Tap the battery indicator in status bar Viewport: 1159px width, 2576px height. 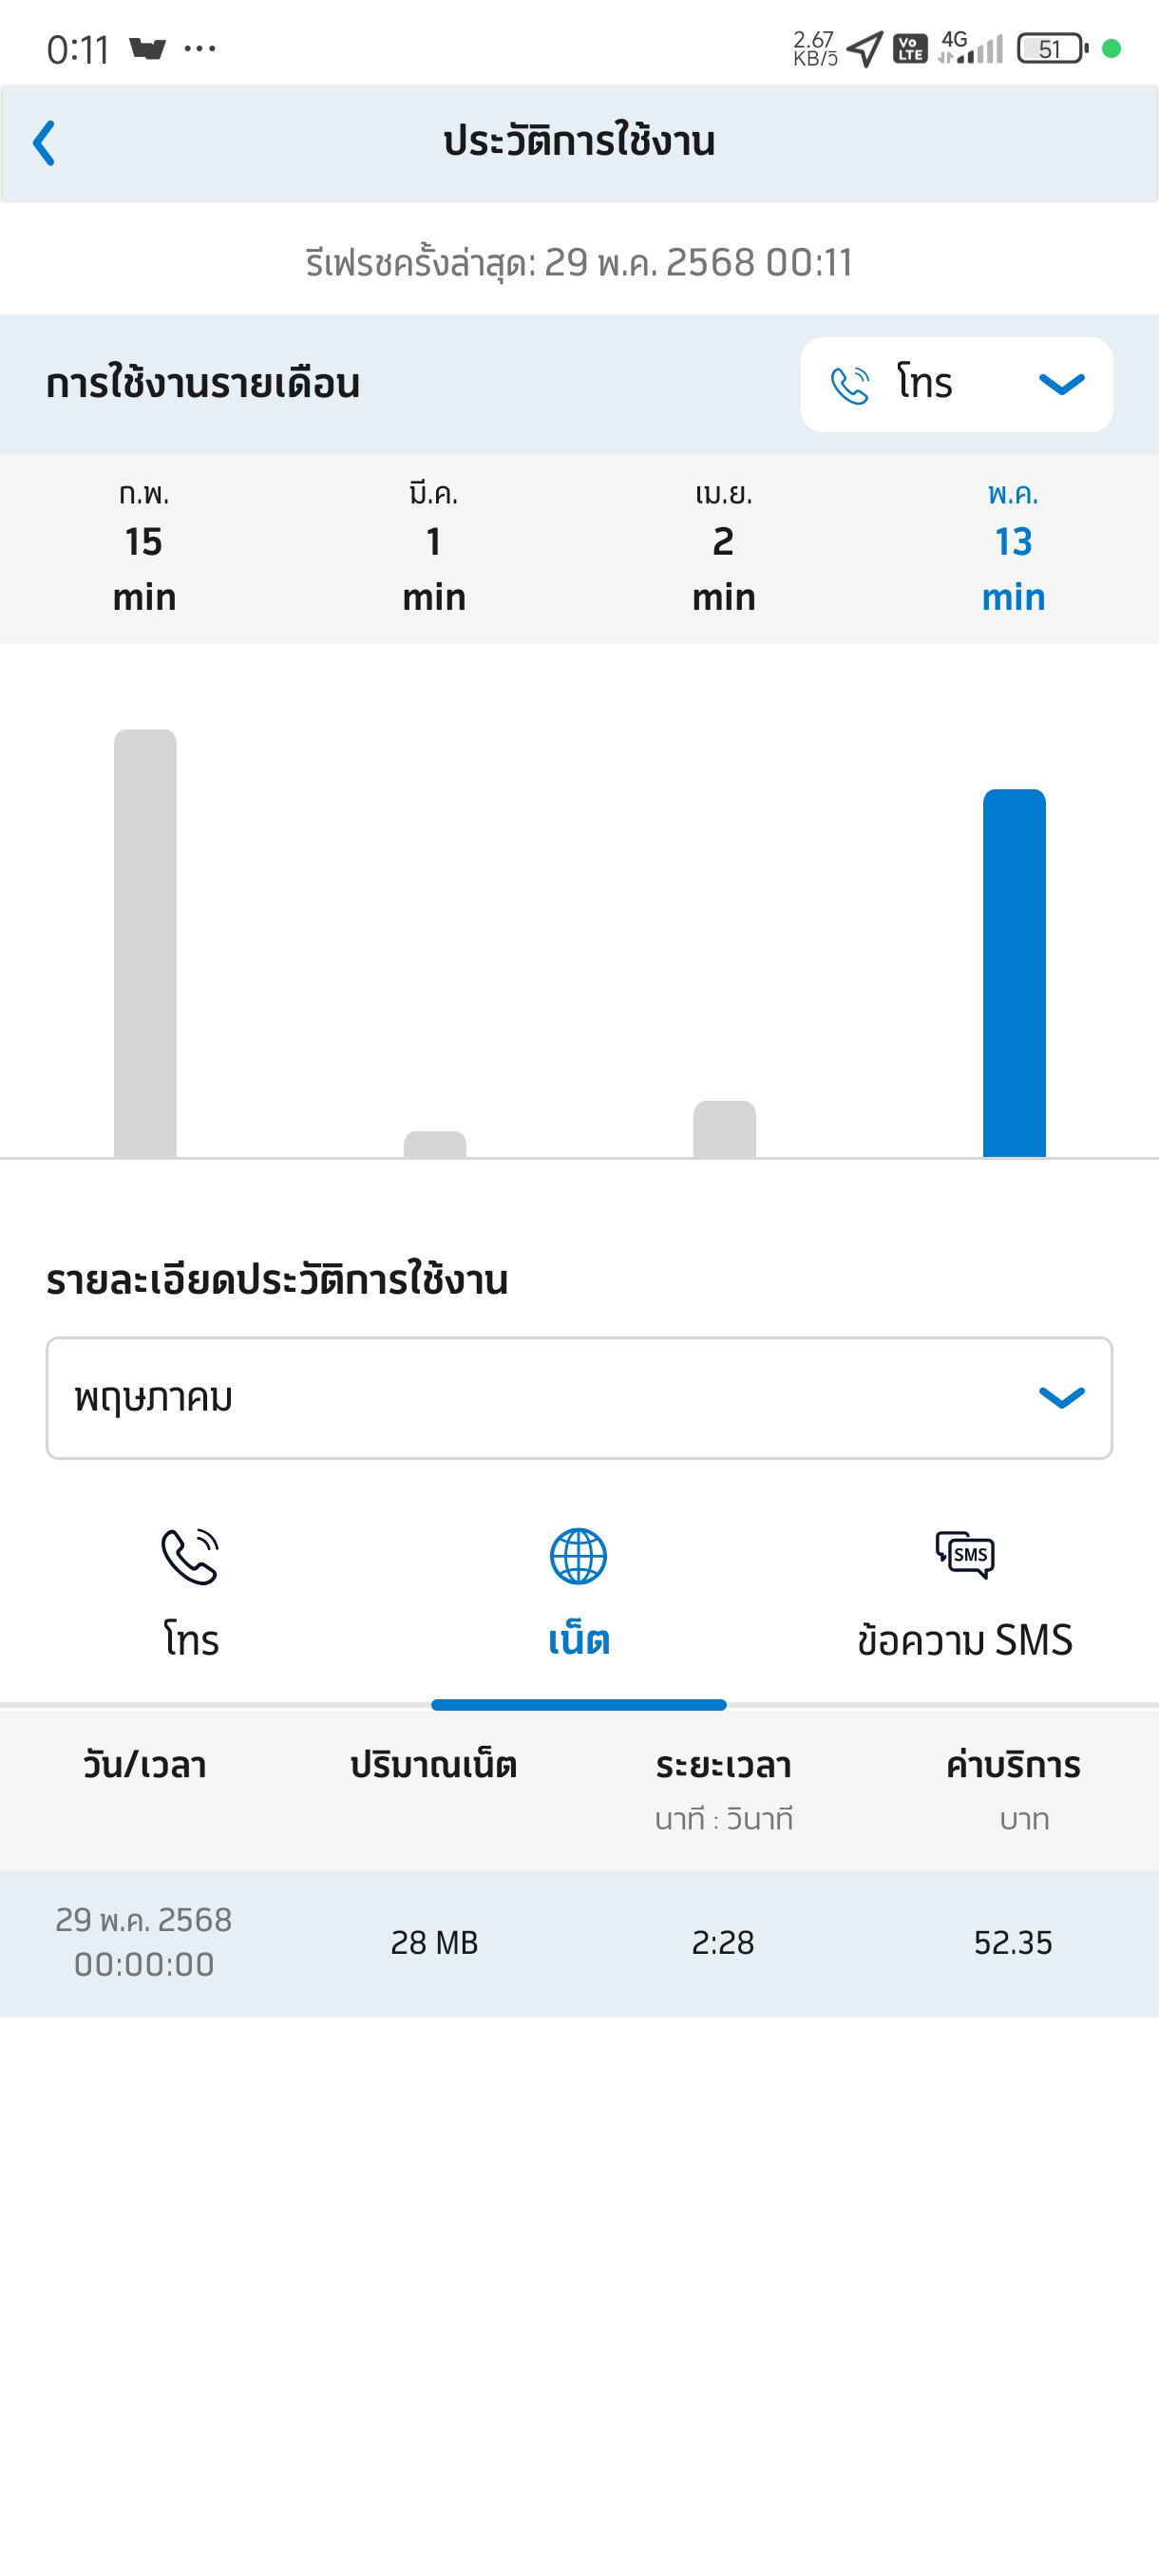(x=1052, y=48)
